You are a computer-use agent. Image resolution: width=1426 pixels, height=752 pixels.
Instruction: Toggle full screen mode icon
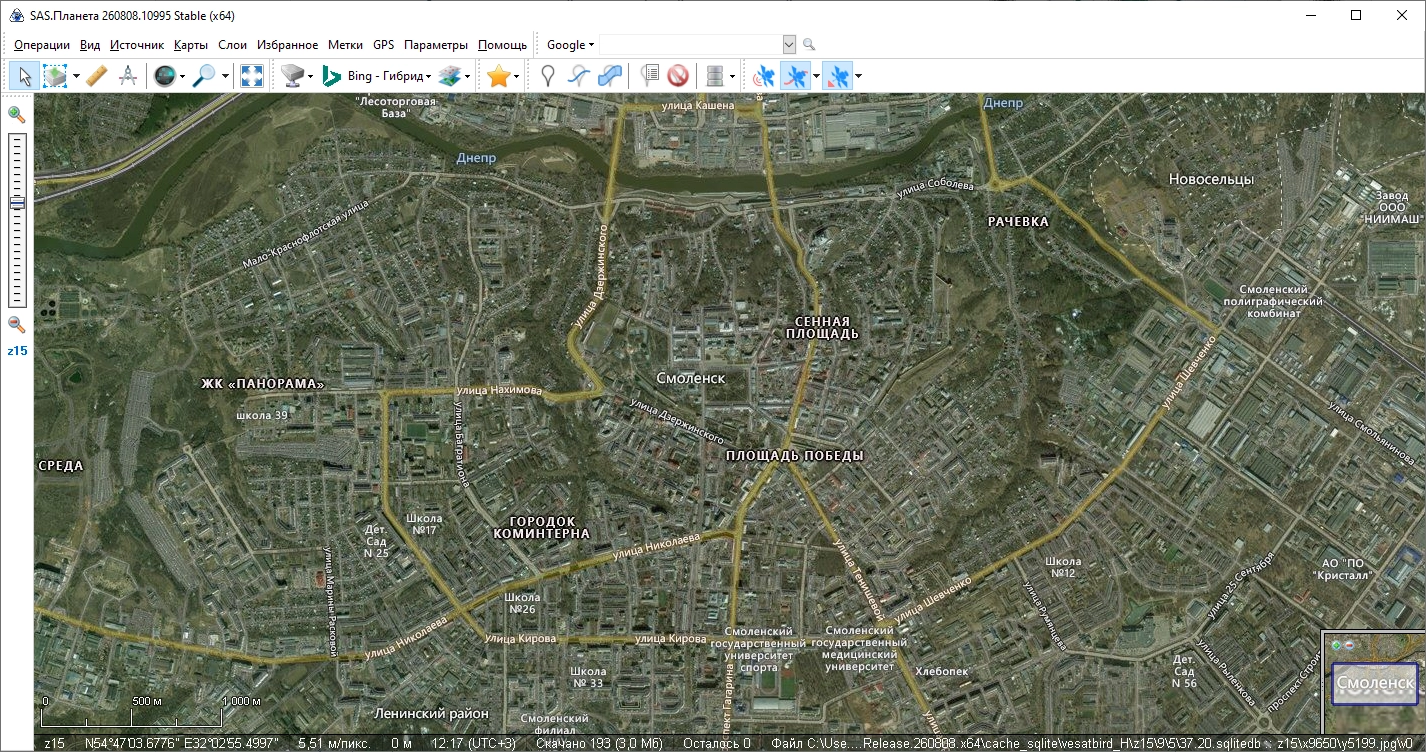pos(252,76)
